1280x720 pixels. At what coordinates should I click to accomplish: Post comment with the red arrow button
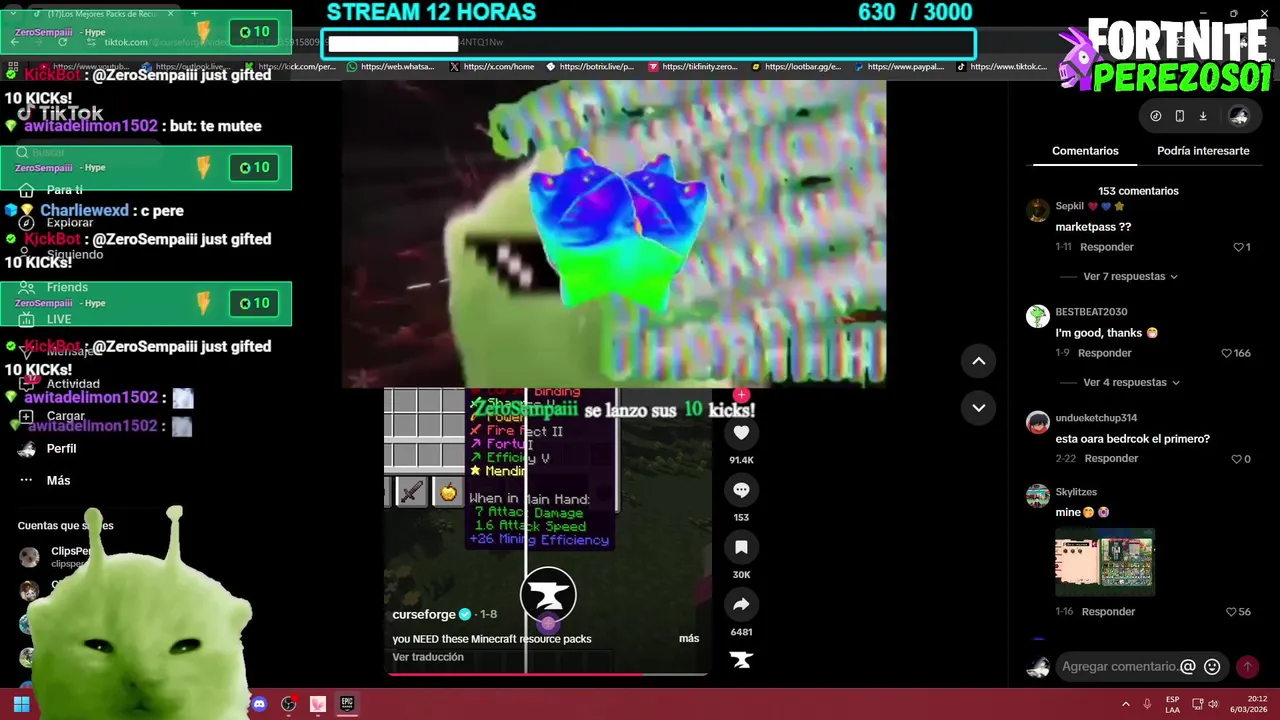pyautogui.click(x=1247, y=667)
